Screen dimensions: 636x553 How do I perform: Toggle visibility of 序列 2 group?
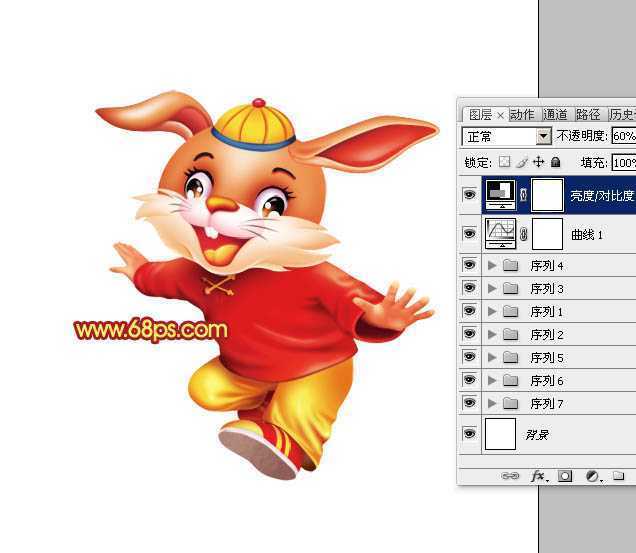coord(469,334)
